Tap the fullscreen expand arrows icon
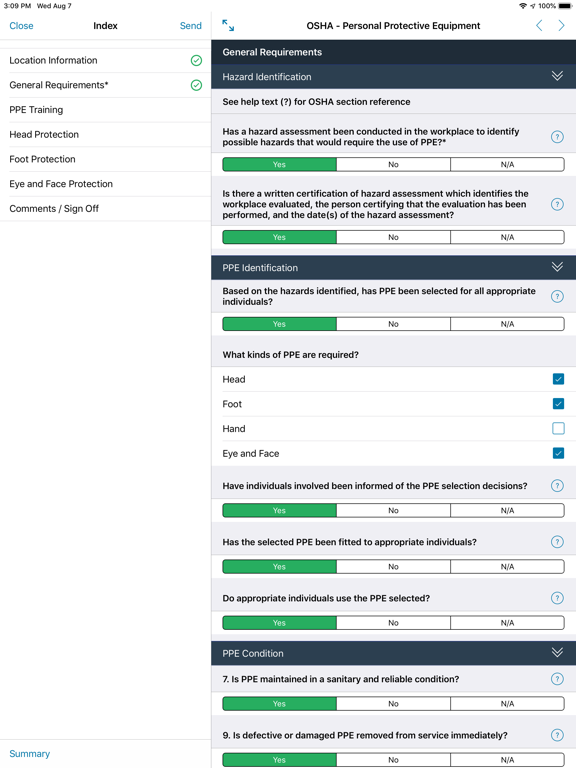This screenshot has height=768, width=576. click(228, 25)
